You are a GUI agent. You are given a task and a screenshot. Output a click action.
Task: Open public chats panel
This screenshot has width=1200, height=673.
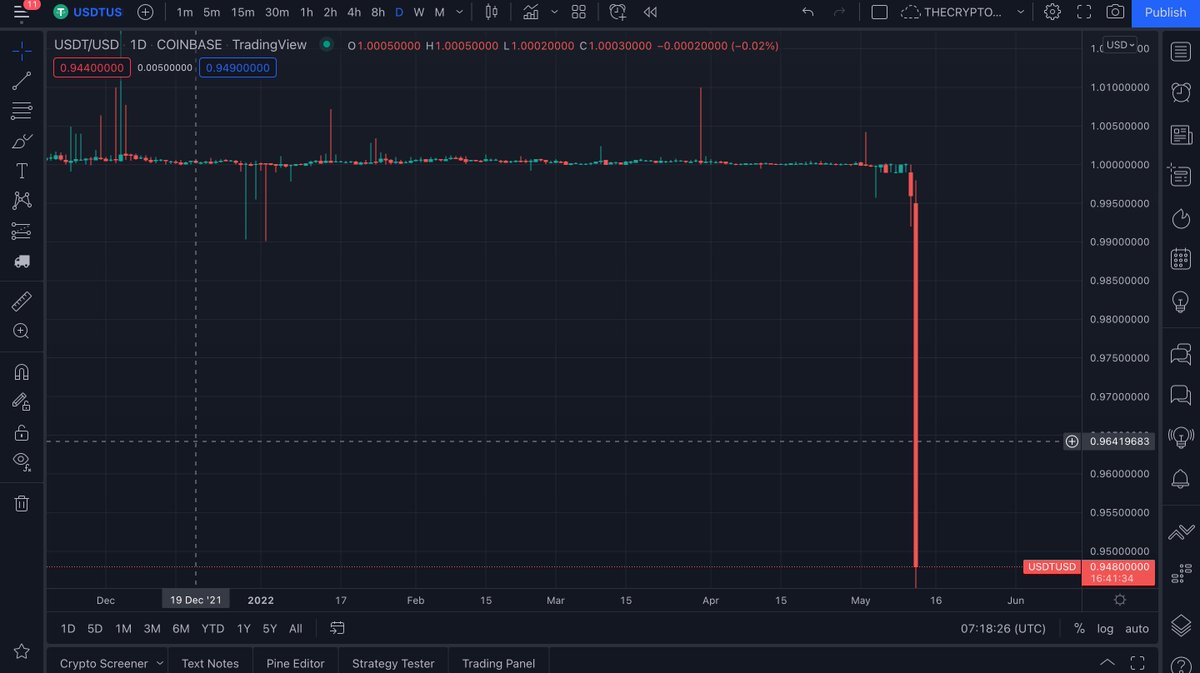(x=1180, y=353)
